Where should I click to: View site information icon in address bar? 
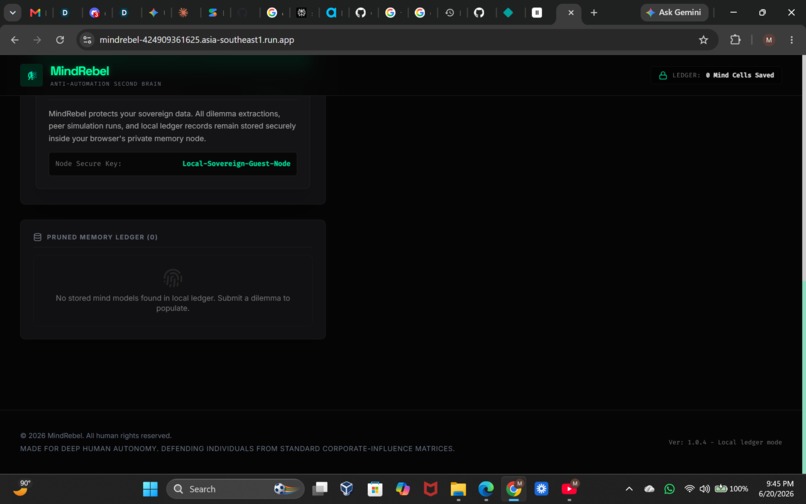point(87,40)
